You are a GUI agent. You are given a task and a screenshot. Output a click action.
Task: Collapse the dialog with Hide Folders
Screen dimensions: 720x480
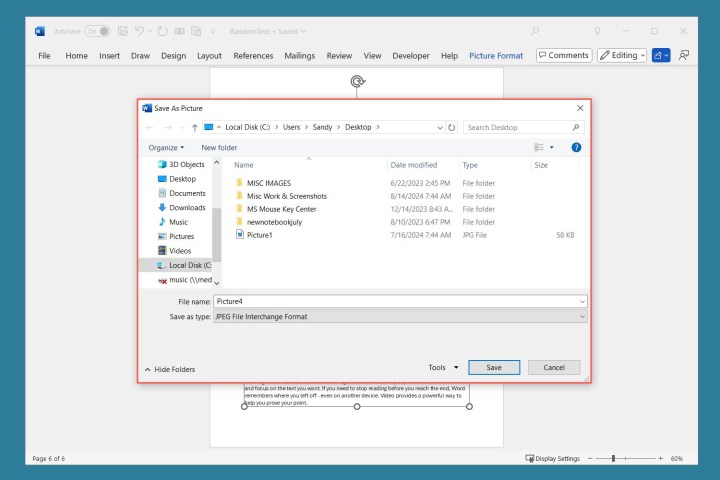(x=170, y=369)
